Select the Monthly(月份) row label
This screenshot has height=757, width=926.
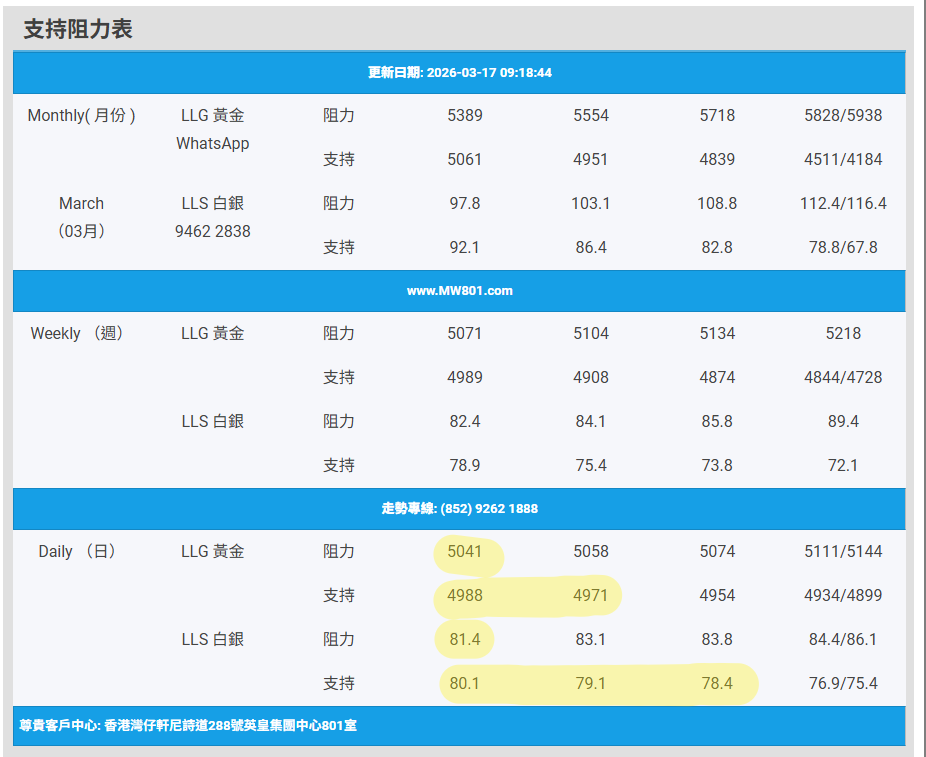(81, 116)
